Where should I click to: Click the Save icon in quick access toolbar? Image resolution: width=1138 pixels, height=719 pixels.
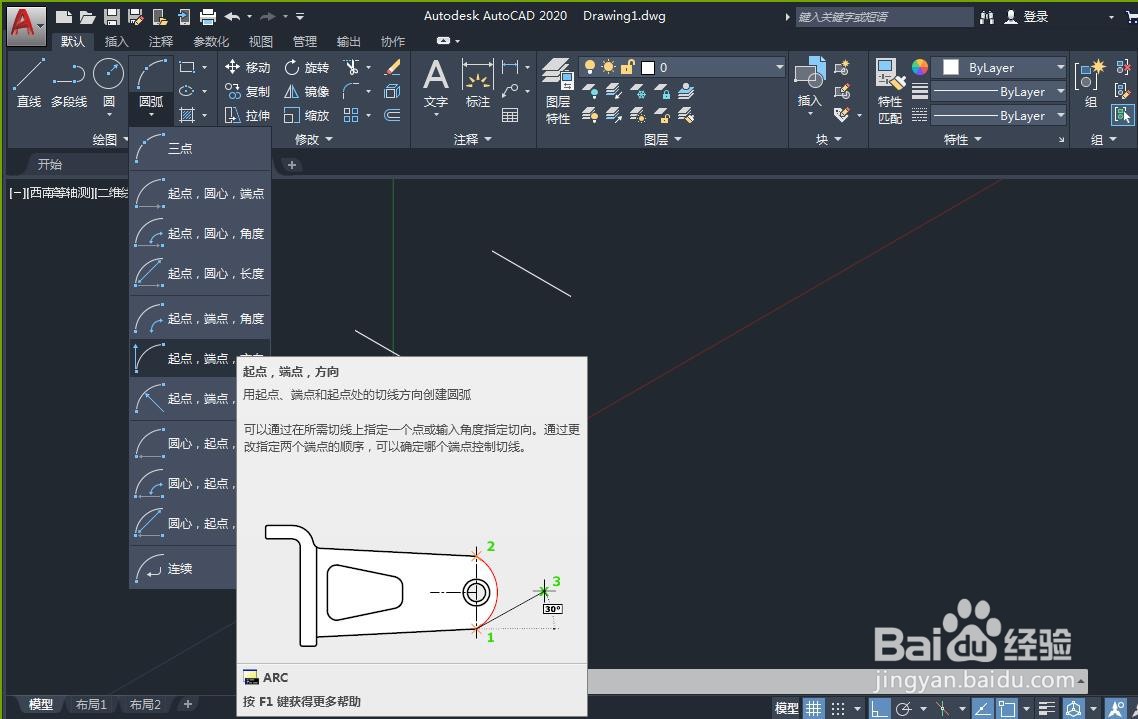(x=111, y=16)
